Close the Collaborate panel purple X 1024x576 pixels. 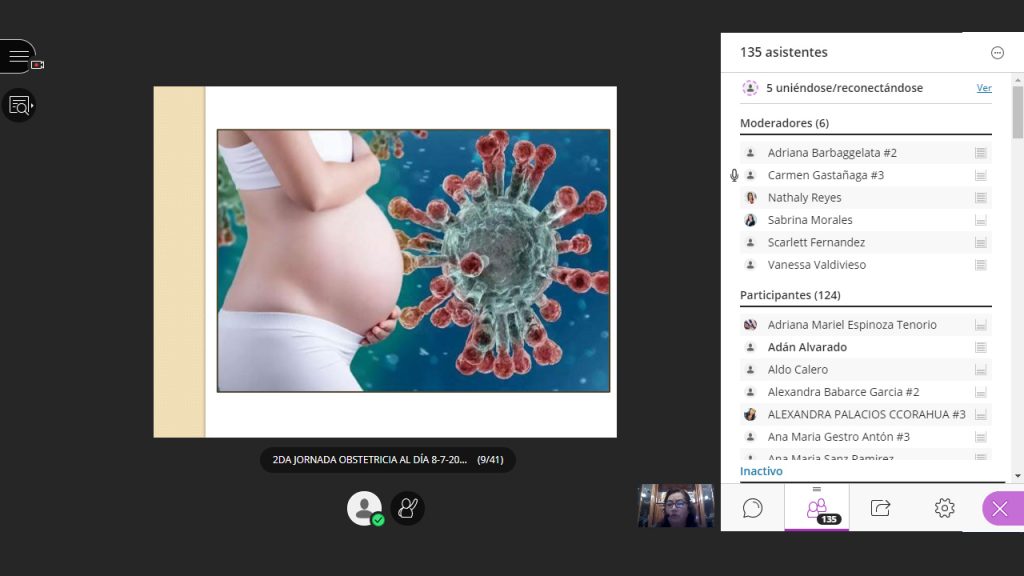tap(1002, 508)
